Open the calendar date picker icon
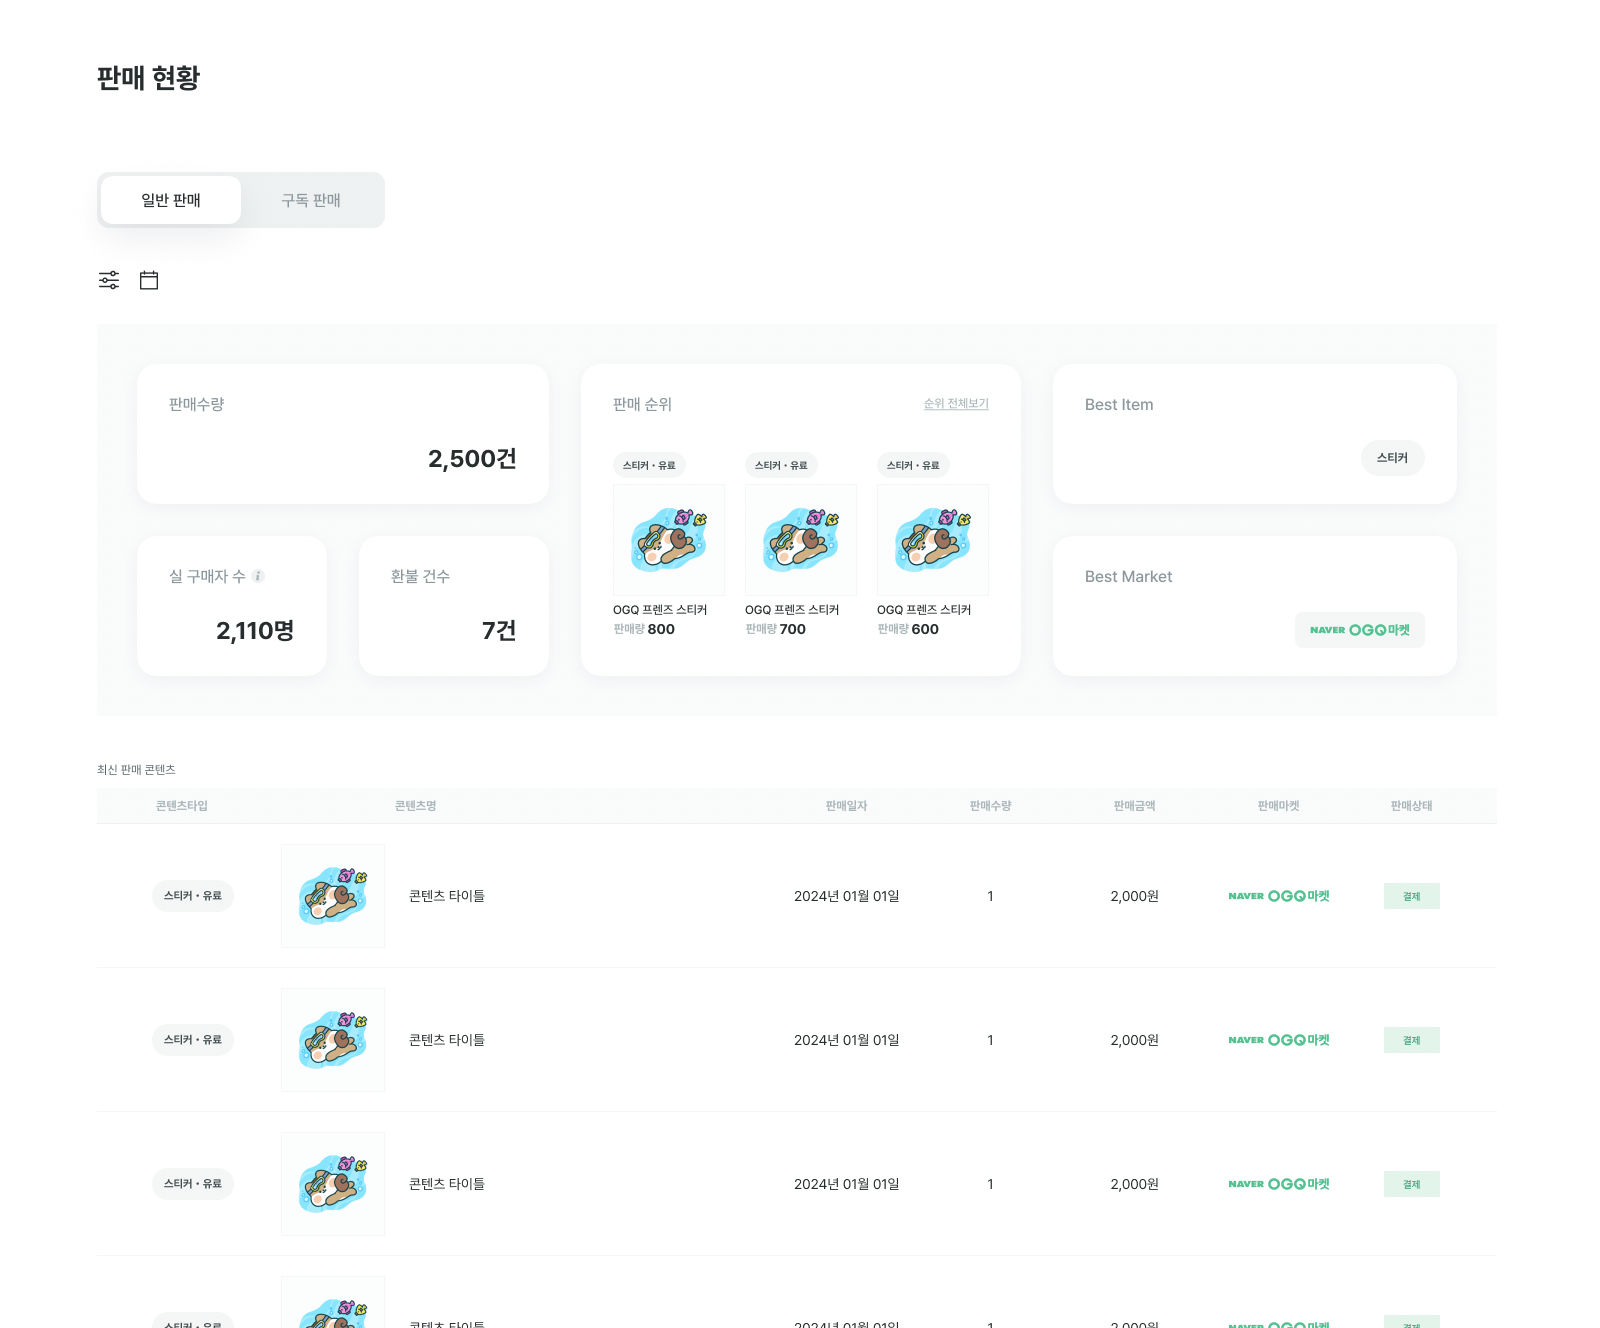This screenshot has width=1600, height=1328. 149,280
